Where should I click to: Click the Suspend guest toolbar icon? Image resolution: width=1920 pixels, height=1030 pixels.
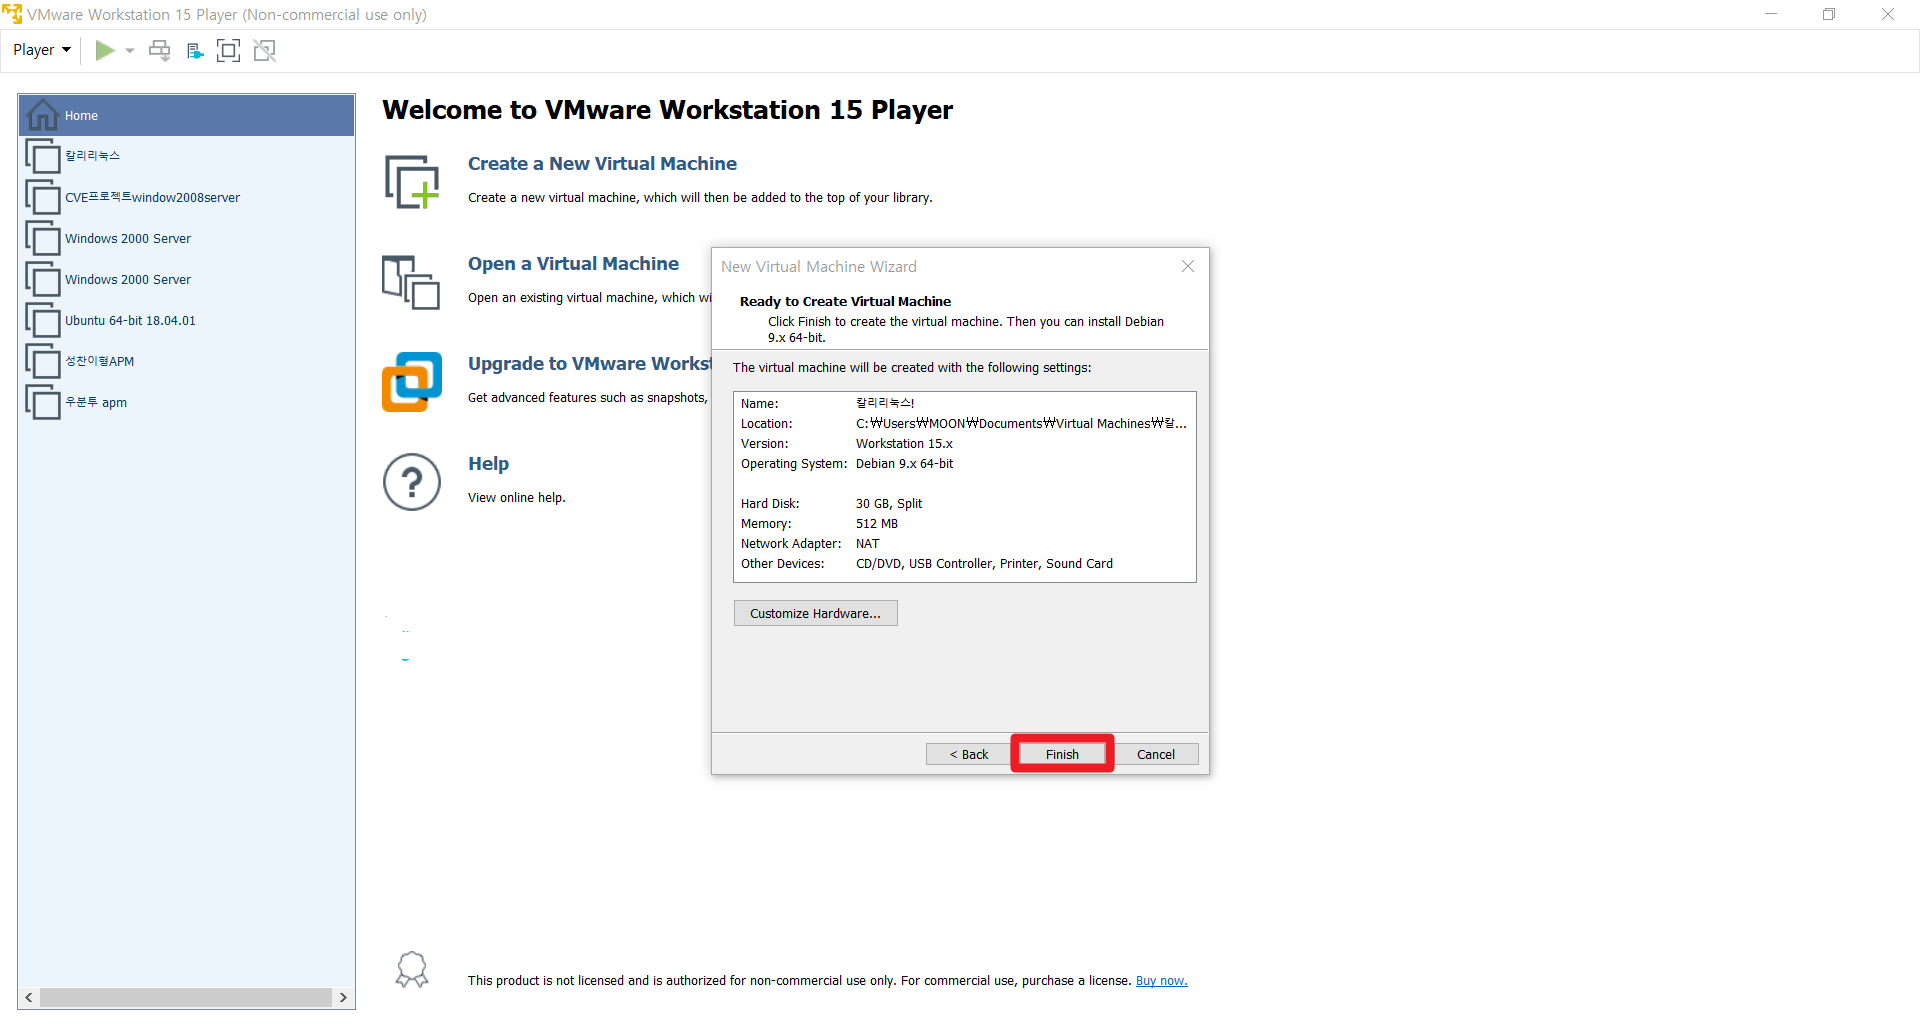(x=195, y=50)
